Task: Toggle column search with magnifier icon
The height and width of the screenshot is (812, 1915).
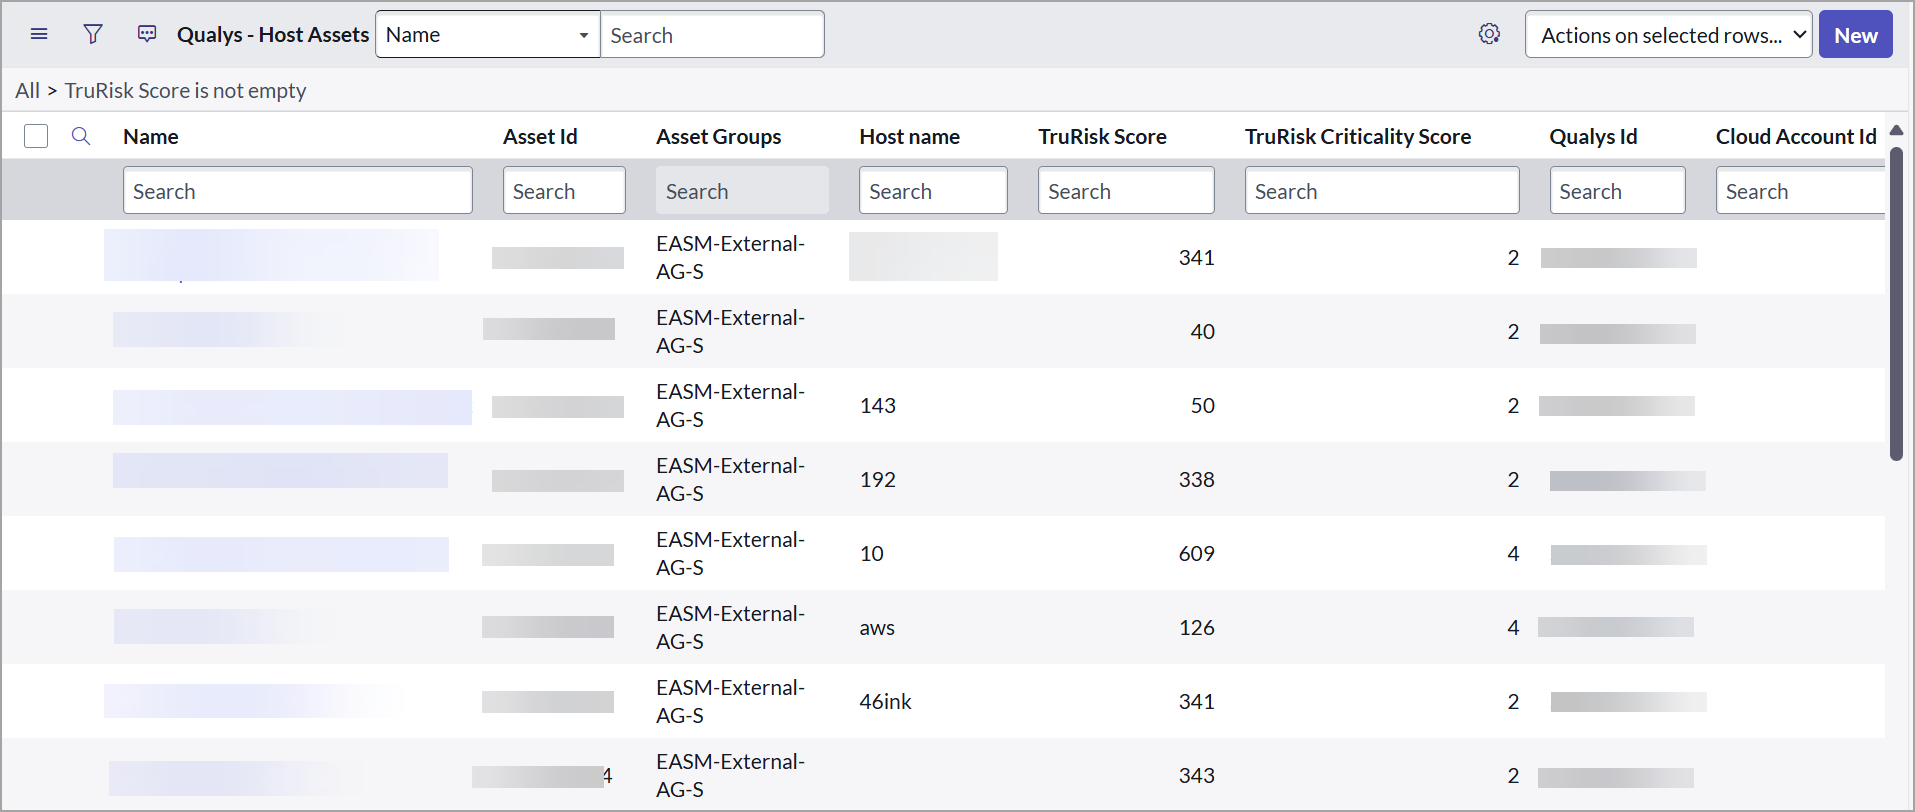Action: click(x=81, y=136)
